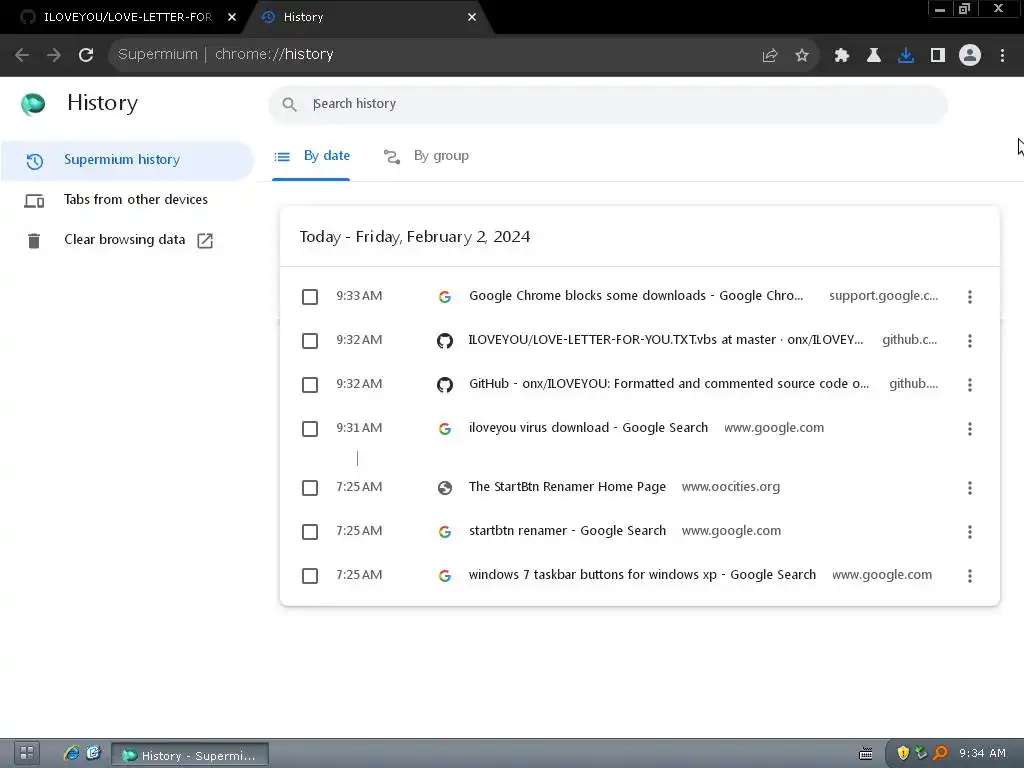This screenshot has width=1024, height=768.
Task: Open the Extensions puzzle icon
Action: click(x=842, y=56)
